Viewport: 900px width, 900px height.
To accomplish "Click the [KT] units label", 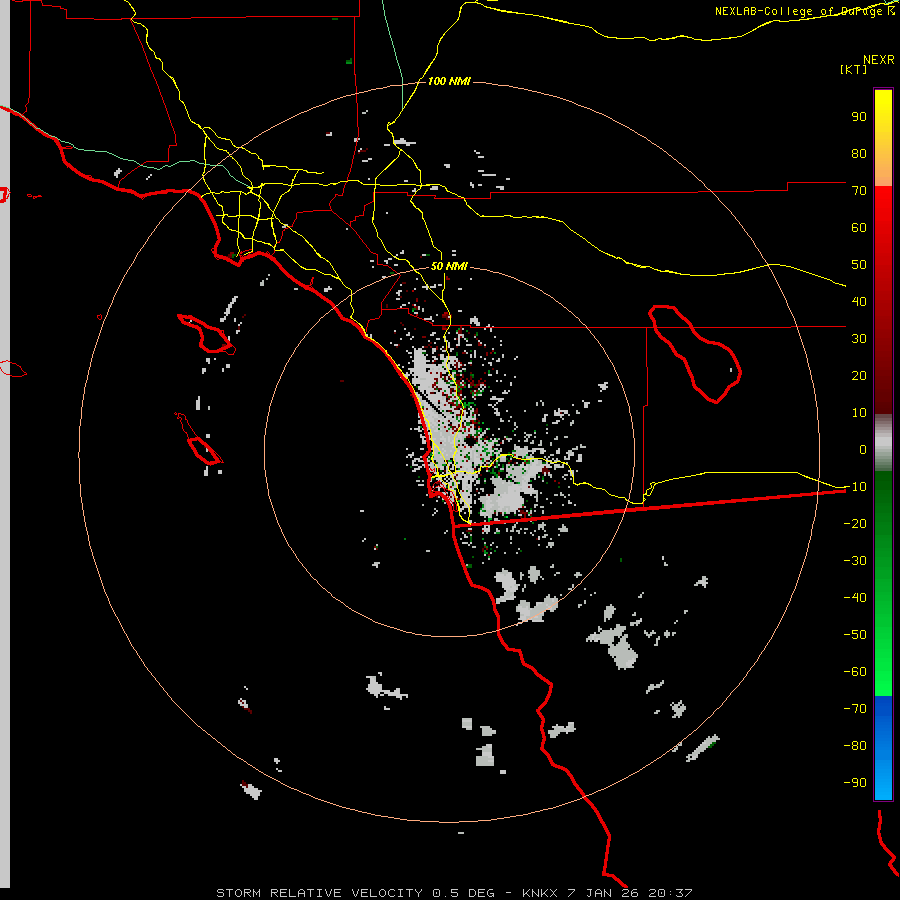I will (854, 69).
